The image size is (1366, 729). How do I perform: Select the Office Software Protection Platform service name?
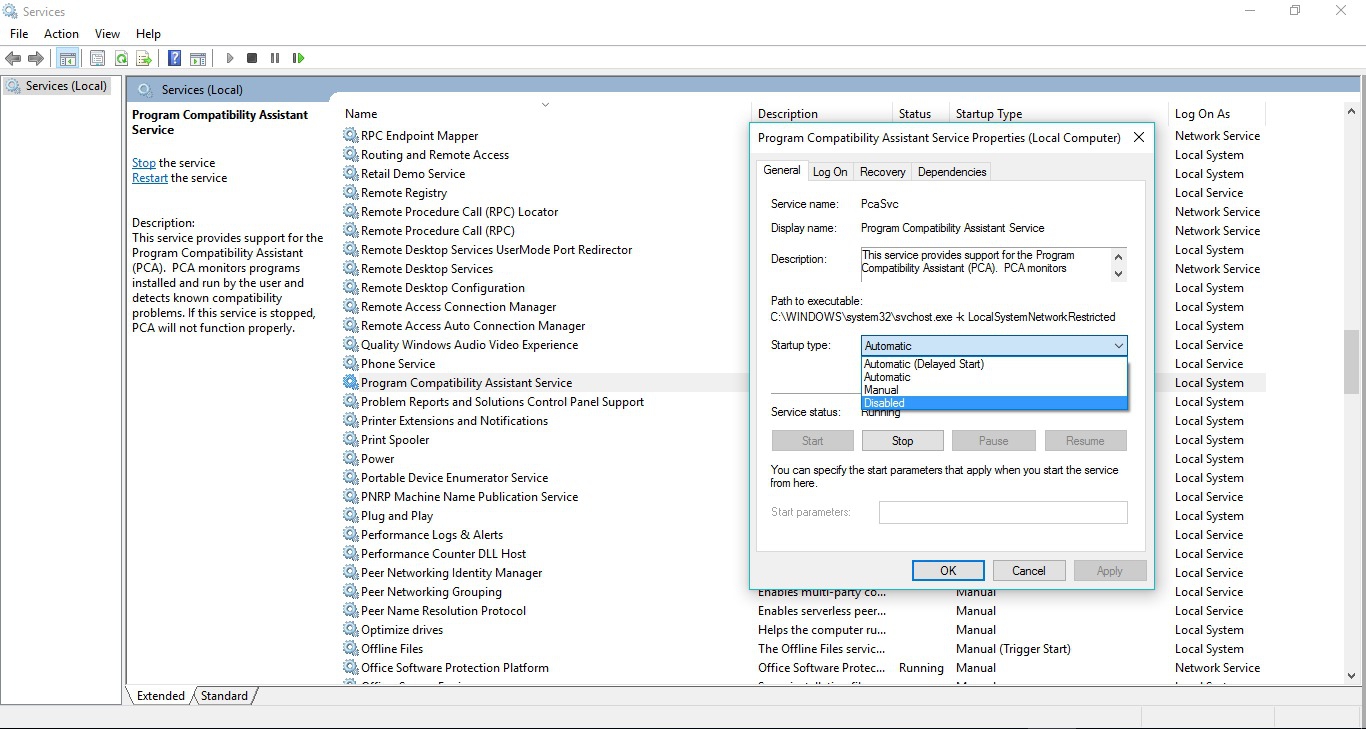tap(454, 668)
